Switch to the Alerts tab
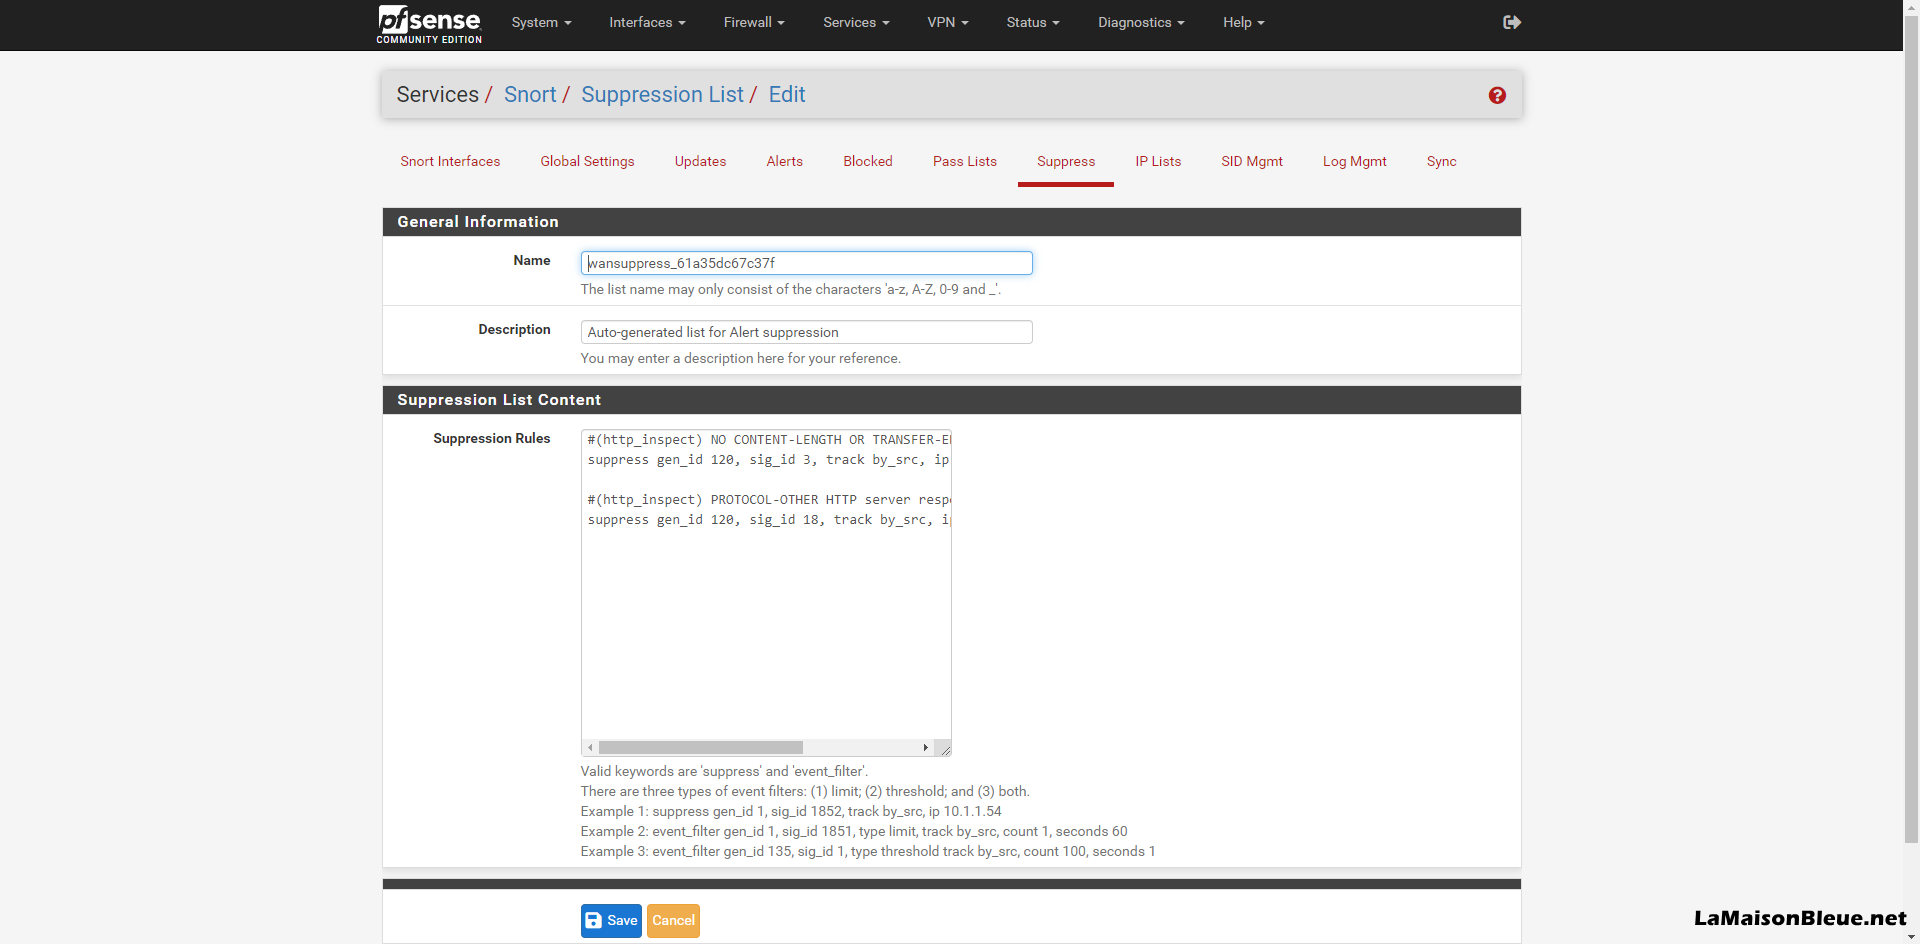1920x944 pixels. tap(784, 161)
